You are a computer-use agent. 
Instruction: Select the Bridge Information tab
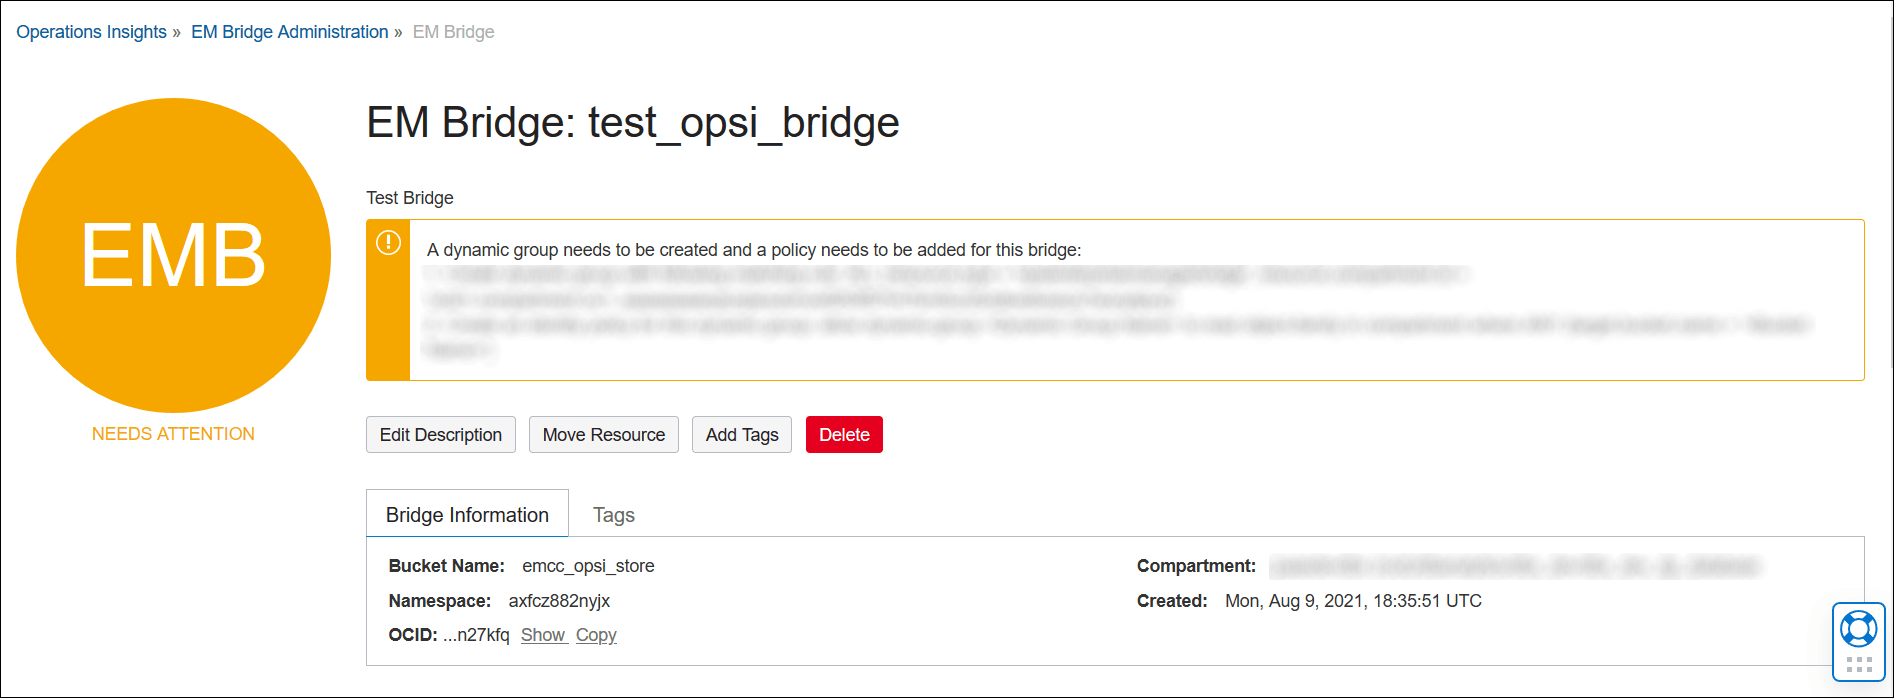coord(467,515)
